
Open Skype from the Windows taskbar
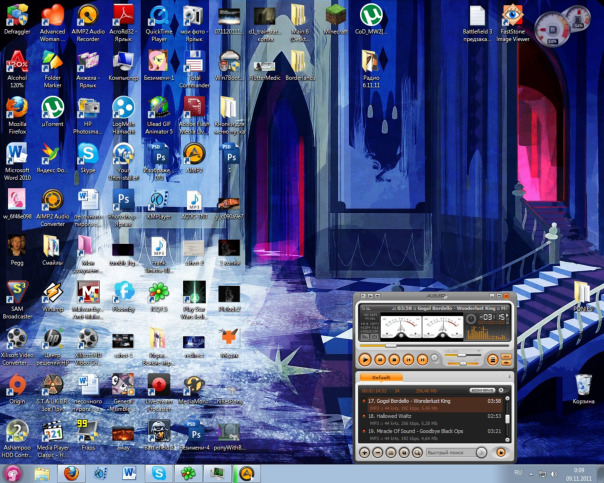(158, 472)
